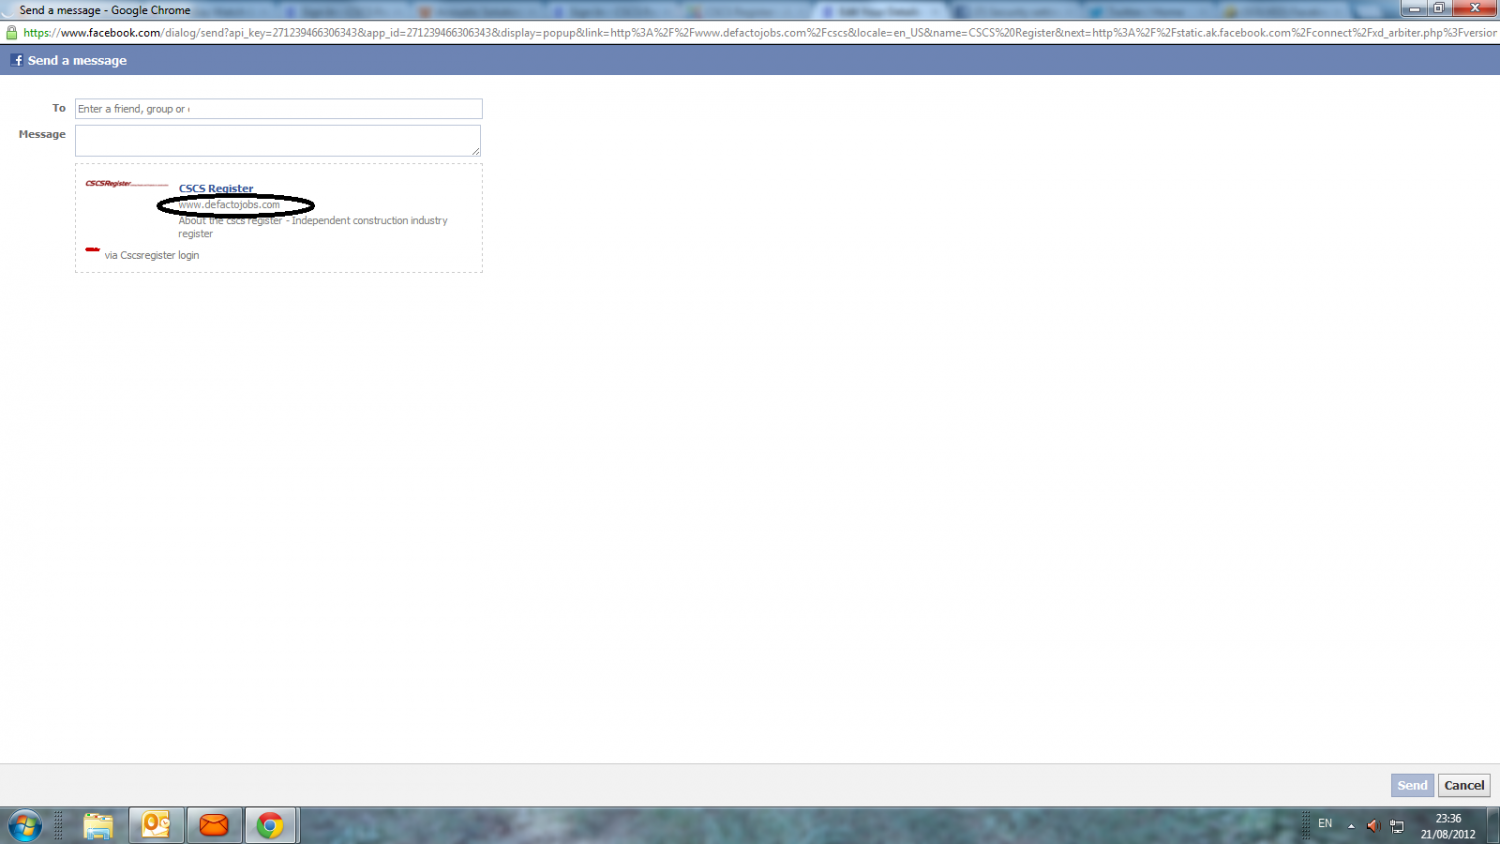The height and width of the screenshot is (844, 1500).
Task: Click the 'via Cscsregister login' text
Action: pos(152,255)
